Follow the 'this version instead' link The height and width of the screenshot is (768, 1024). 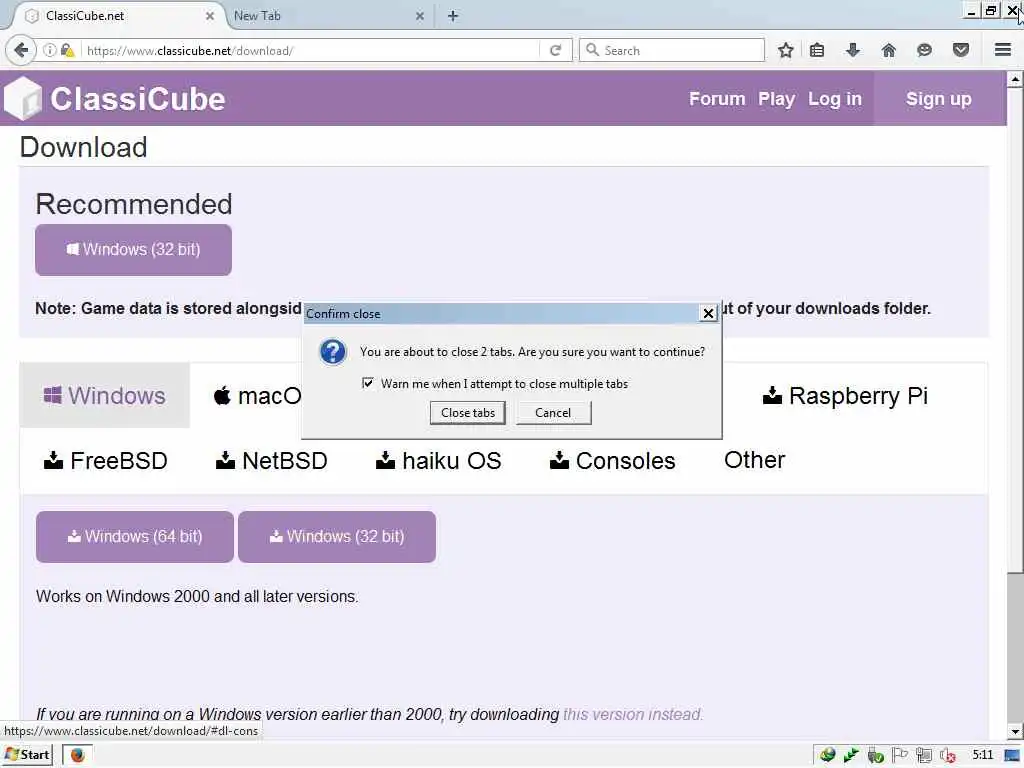633,714
